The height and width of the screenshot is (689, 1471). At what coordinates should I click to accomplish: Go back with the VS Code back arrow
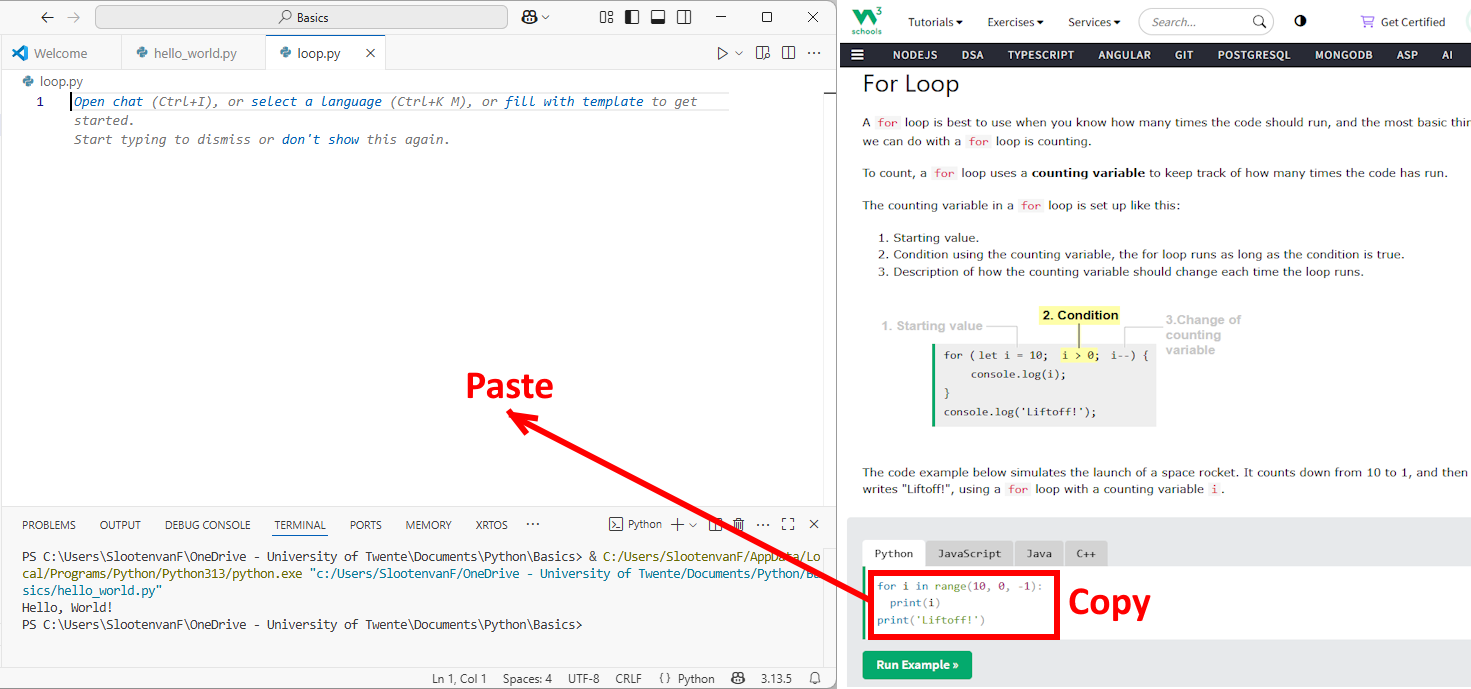click(47, 17)
